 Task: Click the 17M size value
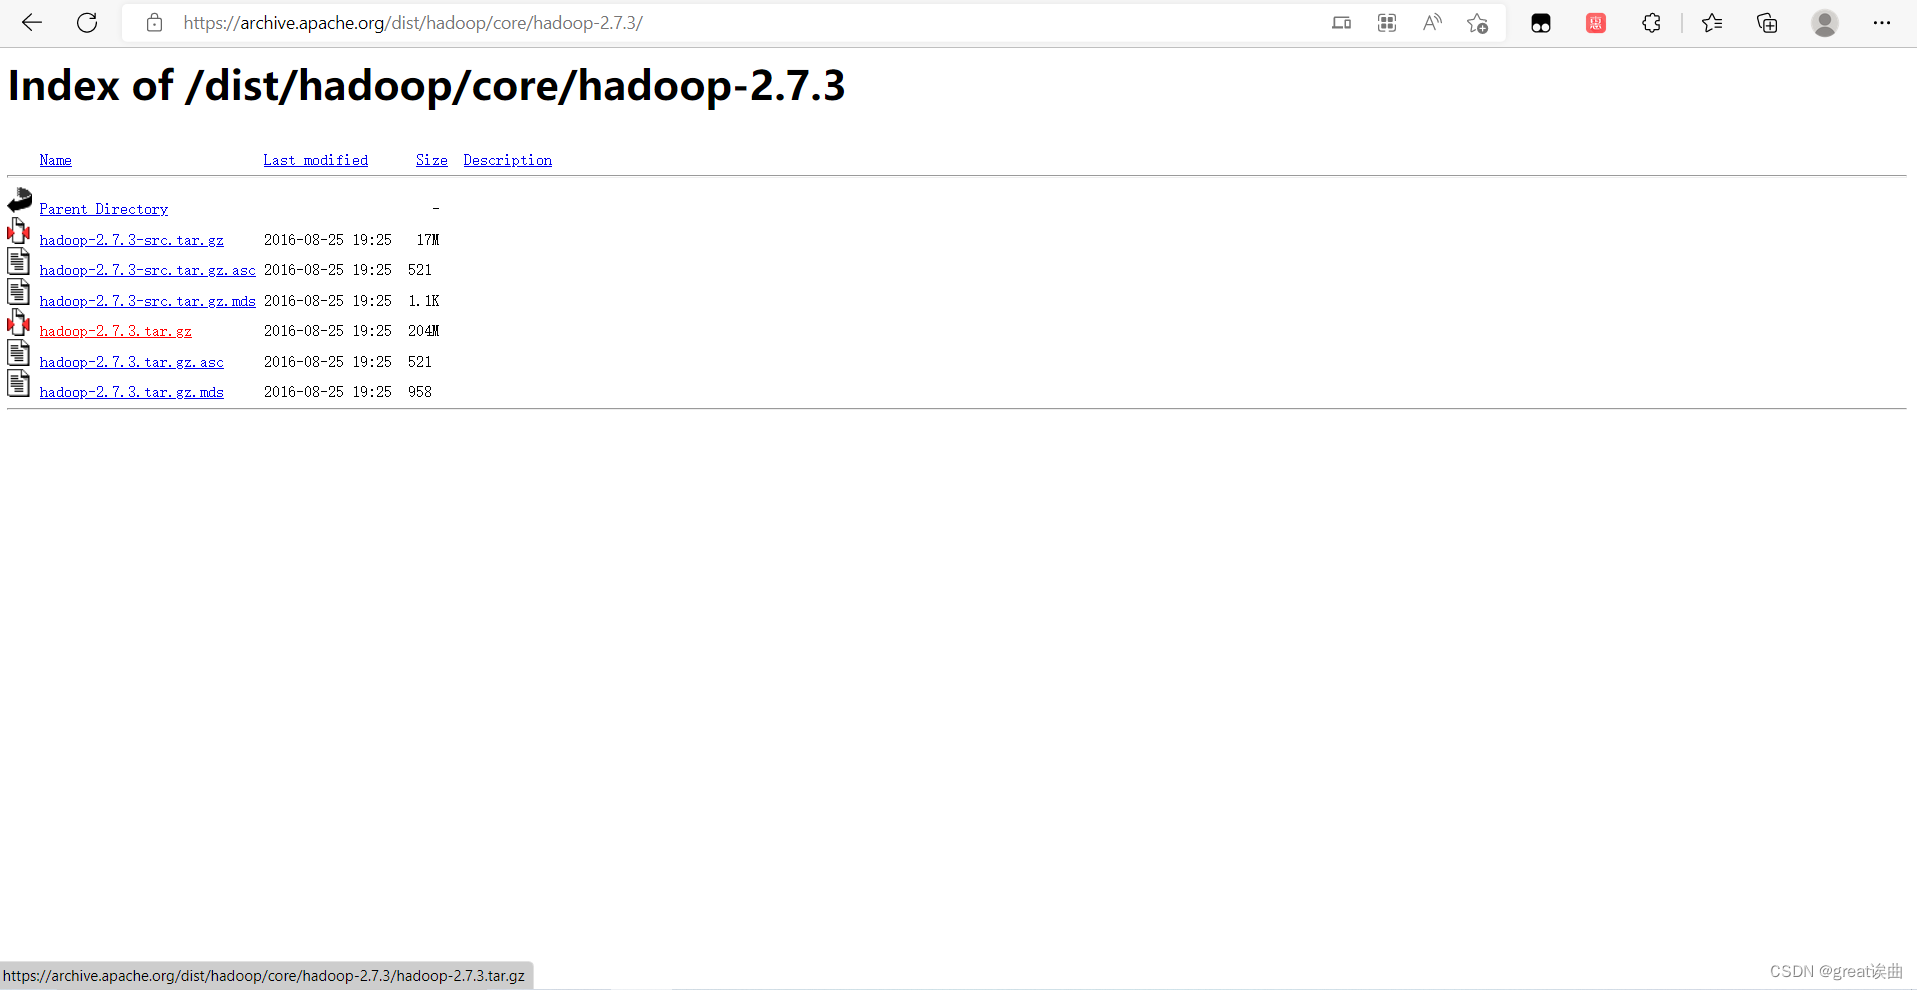tap(428, 240)
